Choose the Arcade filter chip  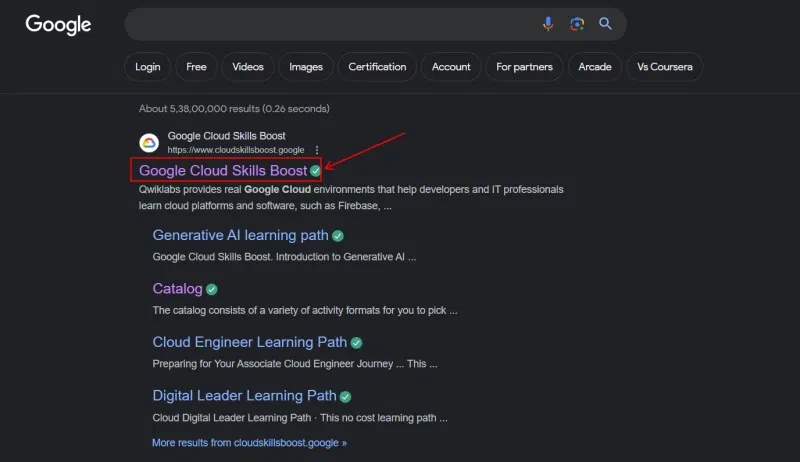595,67
